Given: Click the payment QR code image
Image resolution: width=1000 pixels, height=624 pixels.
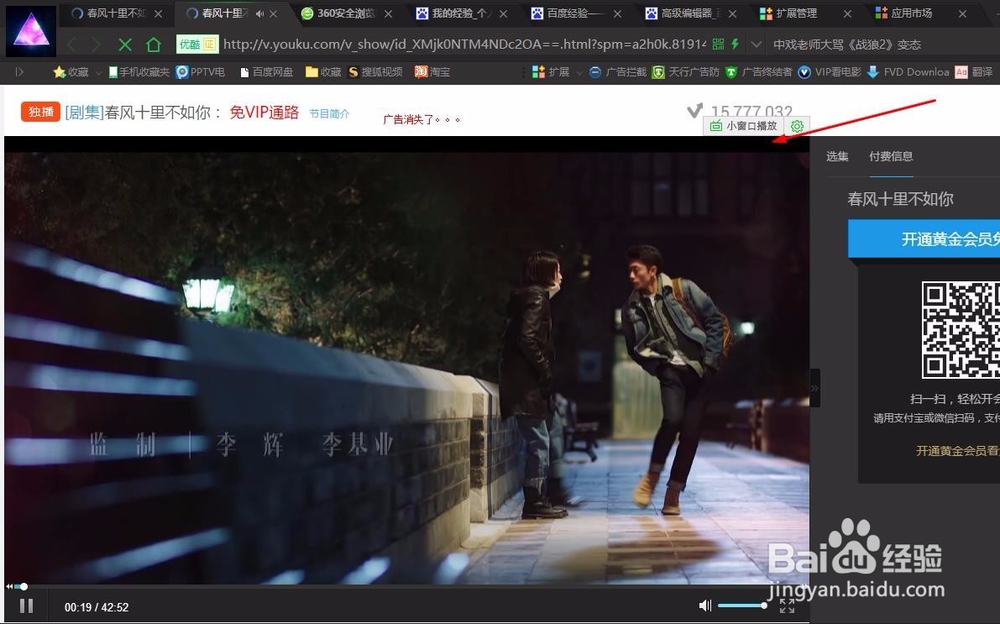Looking at the screenshot, I should (960, 330).
